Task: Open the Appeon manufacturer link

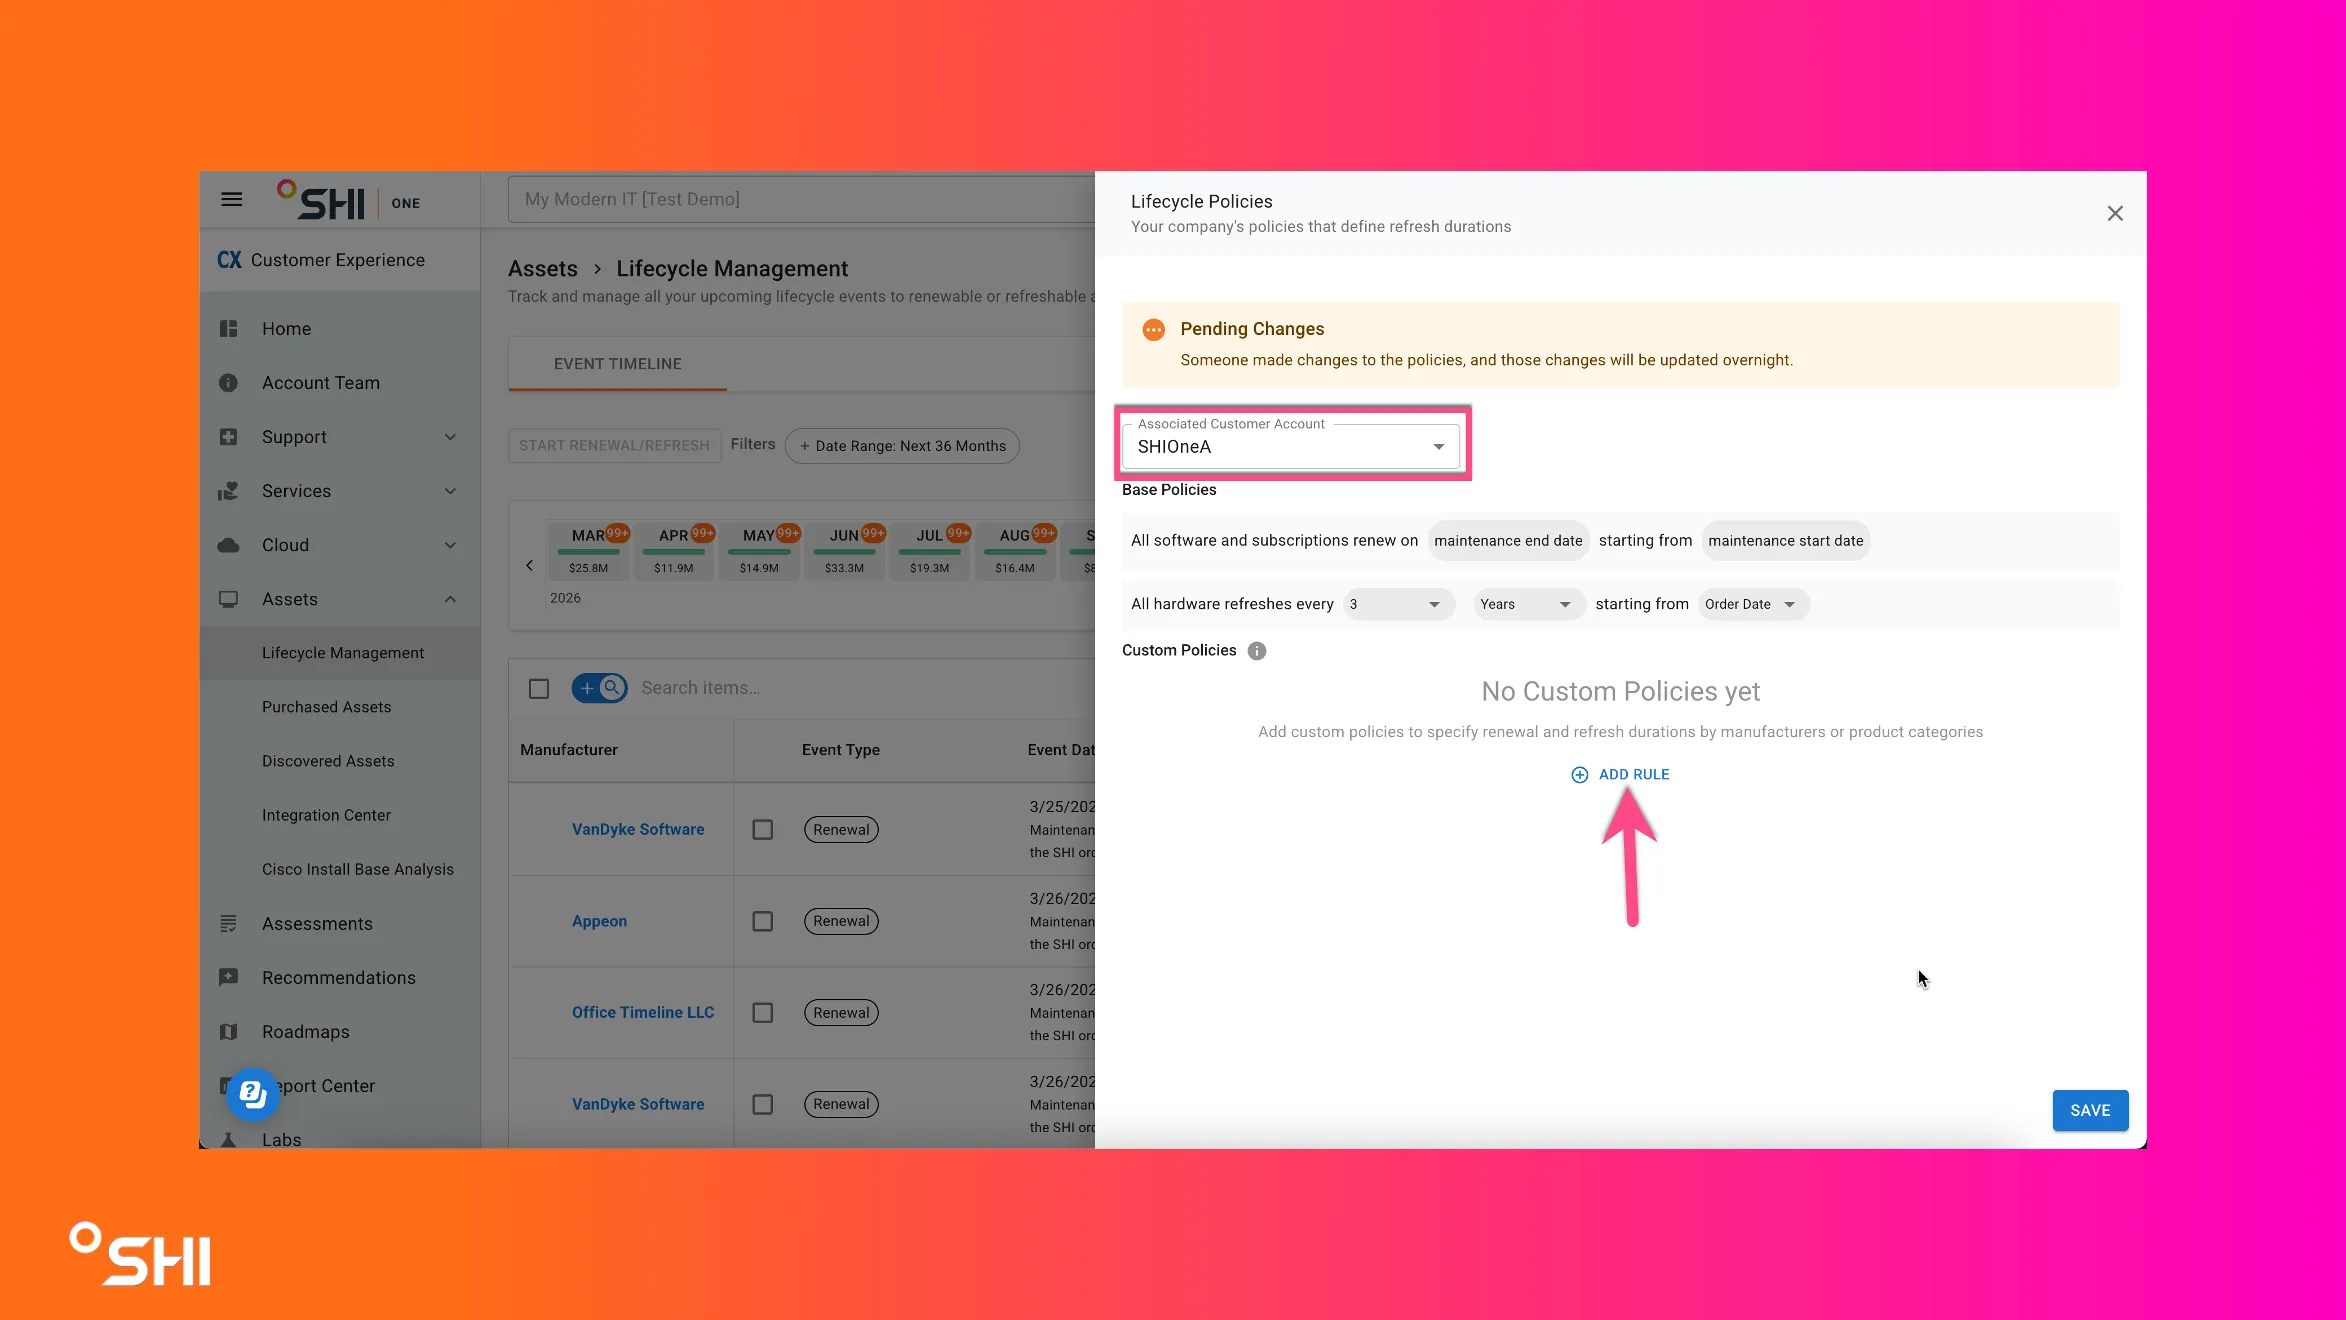Action: click(x=599, y=921)
